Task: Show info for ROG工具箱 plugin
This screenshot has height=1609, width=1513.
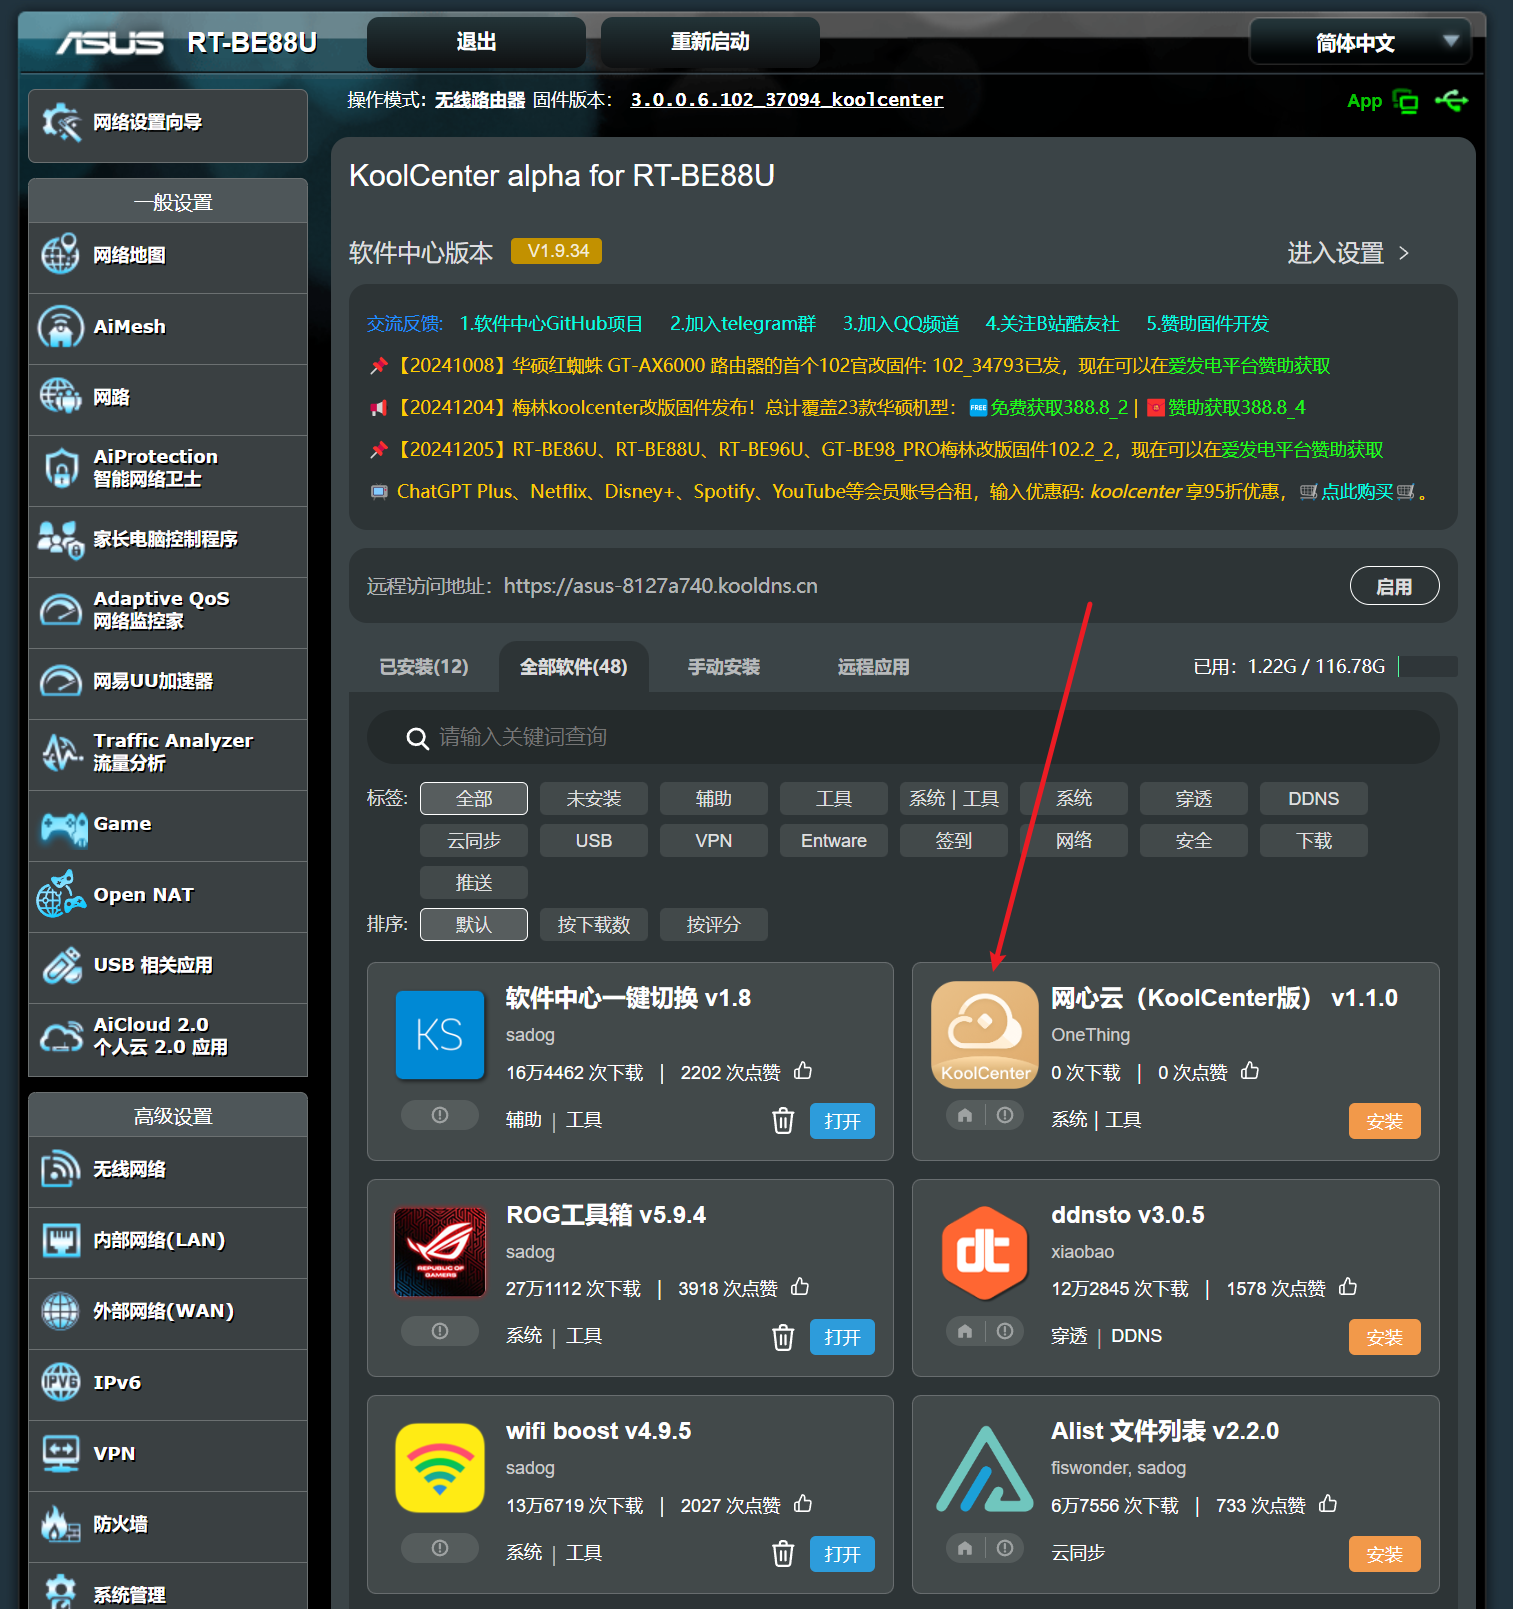Action: click(x=440, y=1331)
